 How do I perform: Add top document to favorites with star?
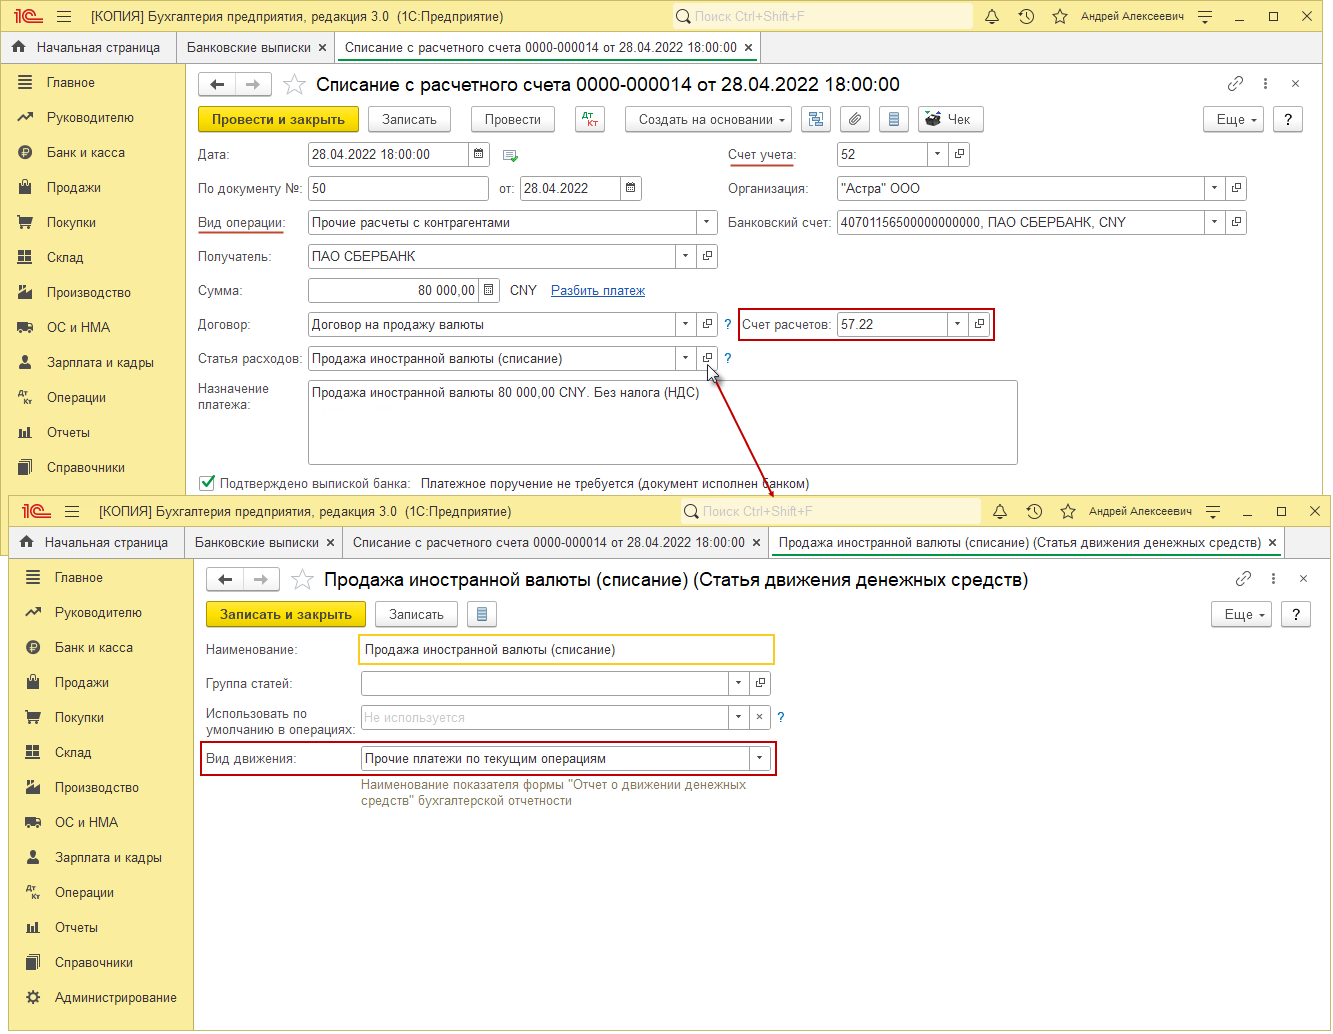coord(294,85)
